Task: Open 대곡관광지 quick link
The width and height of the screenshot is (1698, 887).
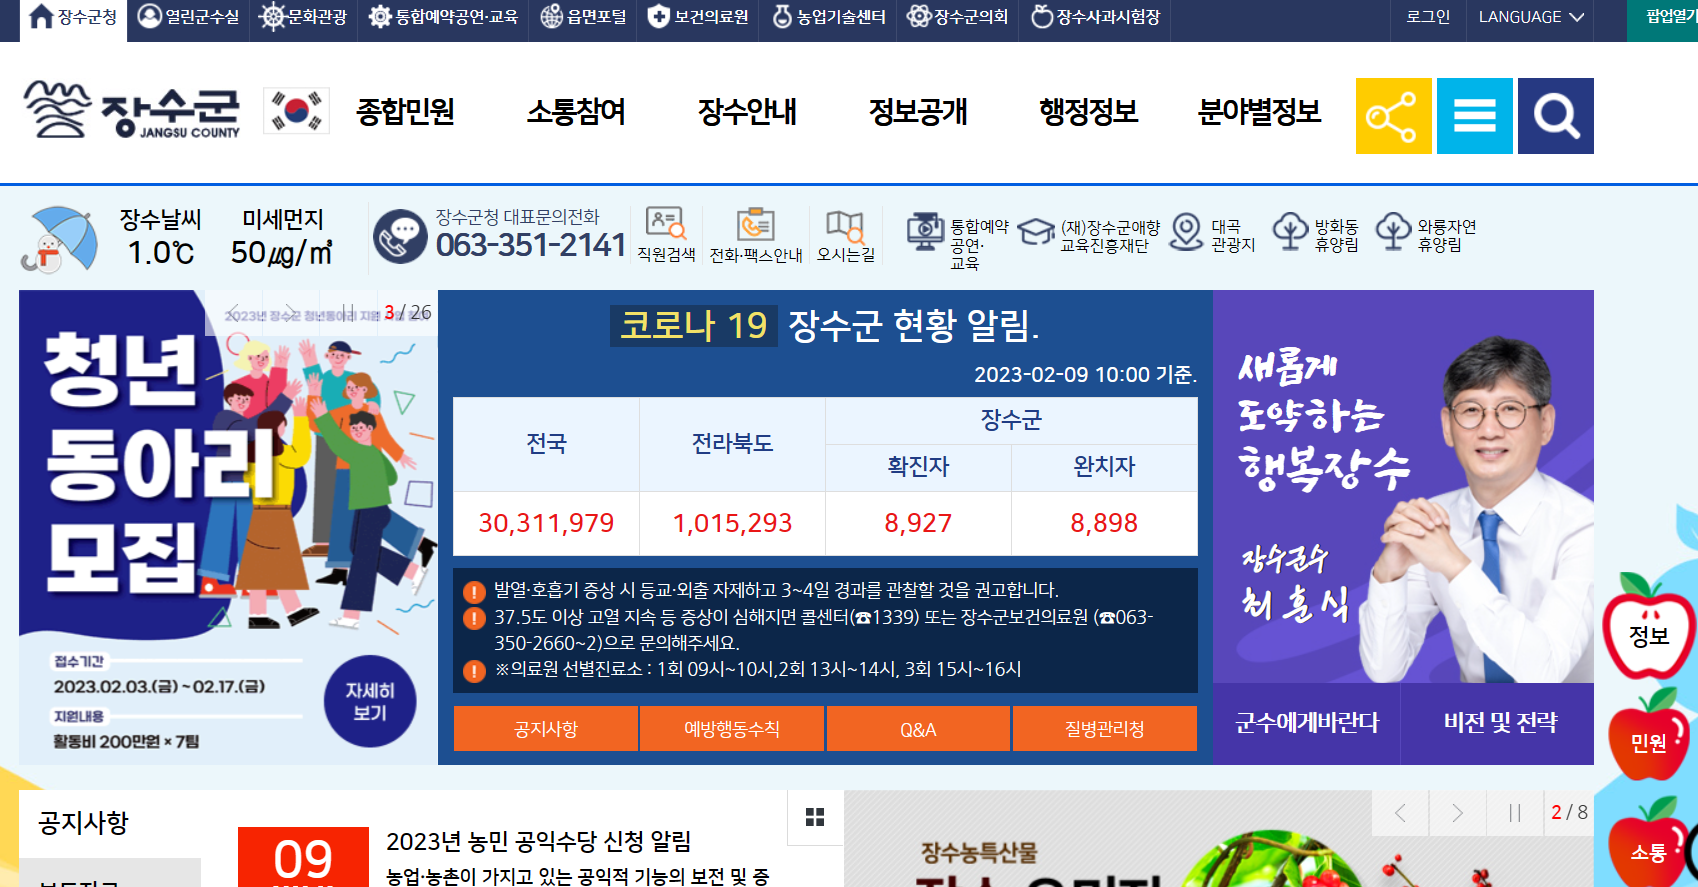Action: [1213, 235]
